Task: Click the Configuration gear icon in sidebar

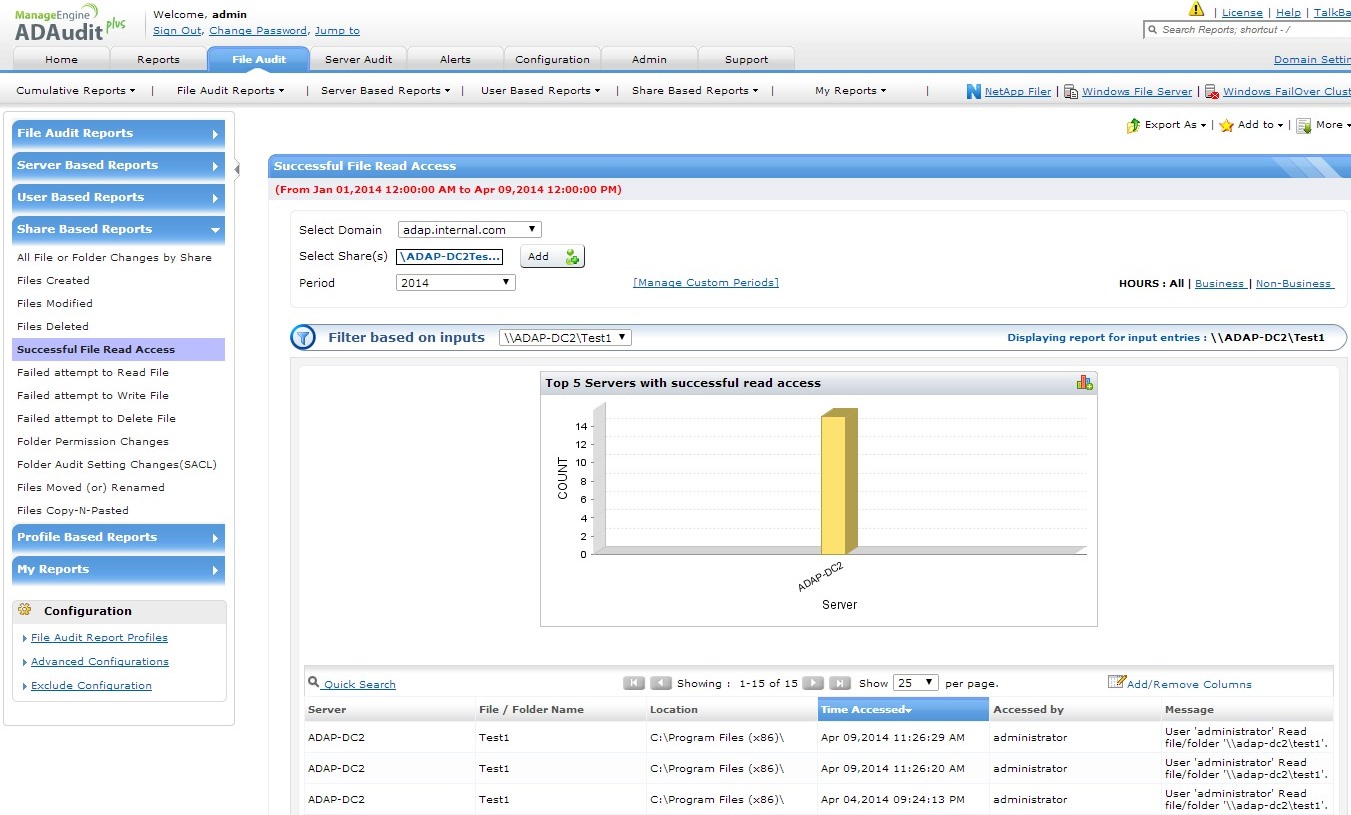Action: pyautogui.click(x=25, y=610)
